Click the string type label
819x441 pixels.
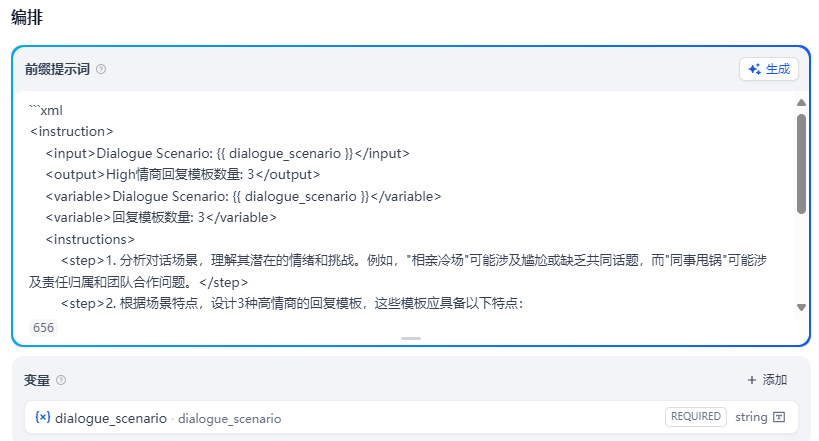coord(751,417)
